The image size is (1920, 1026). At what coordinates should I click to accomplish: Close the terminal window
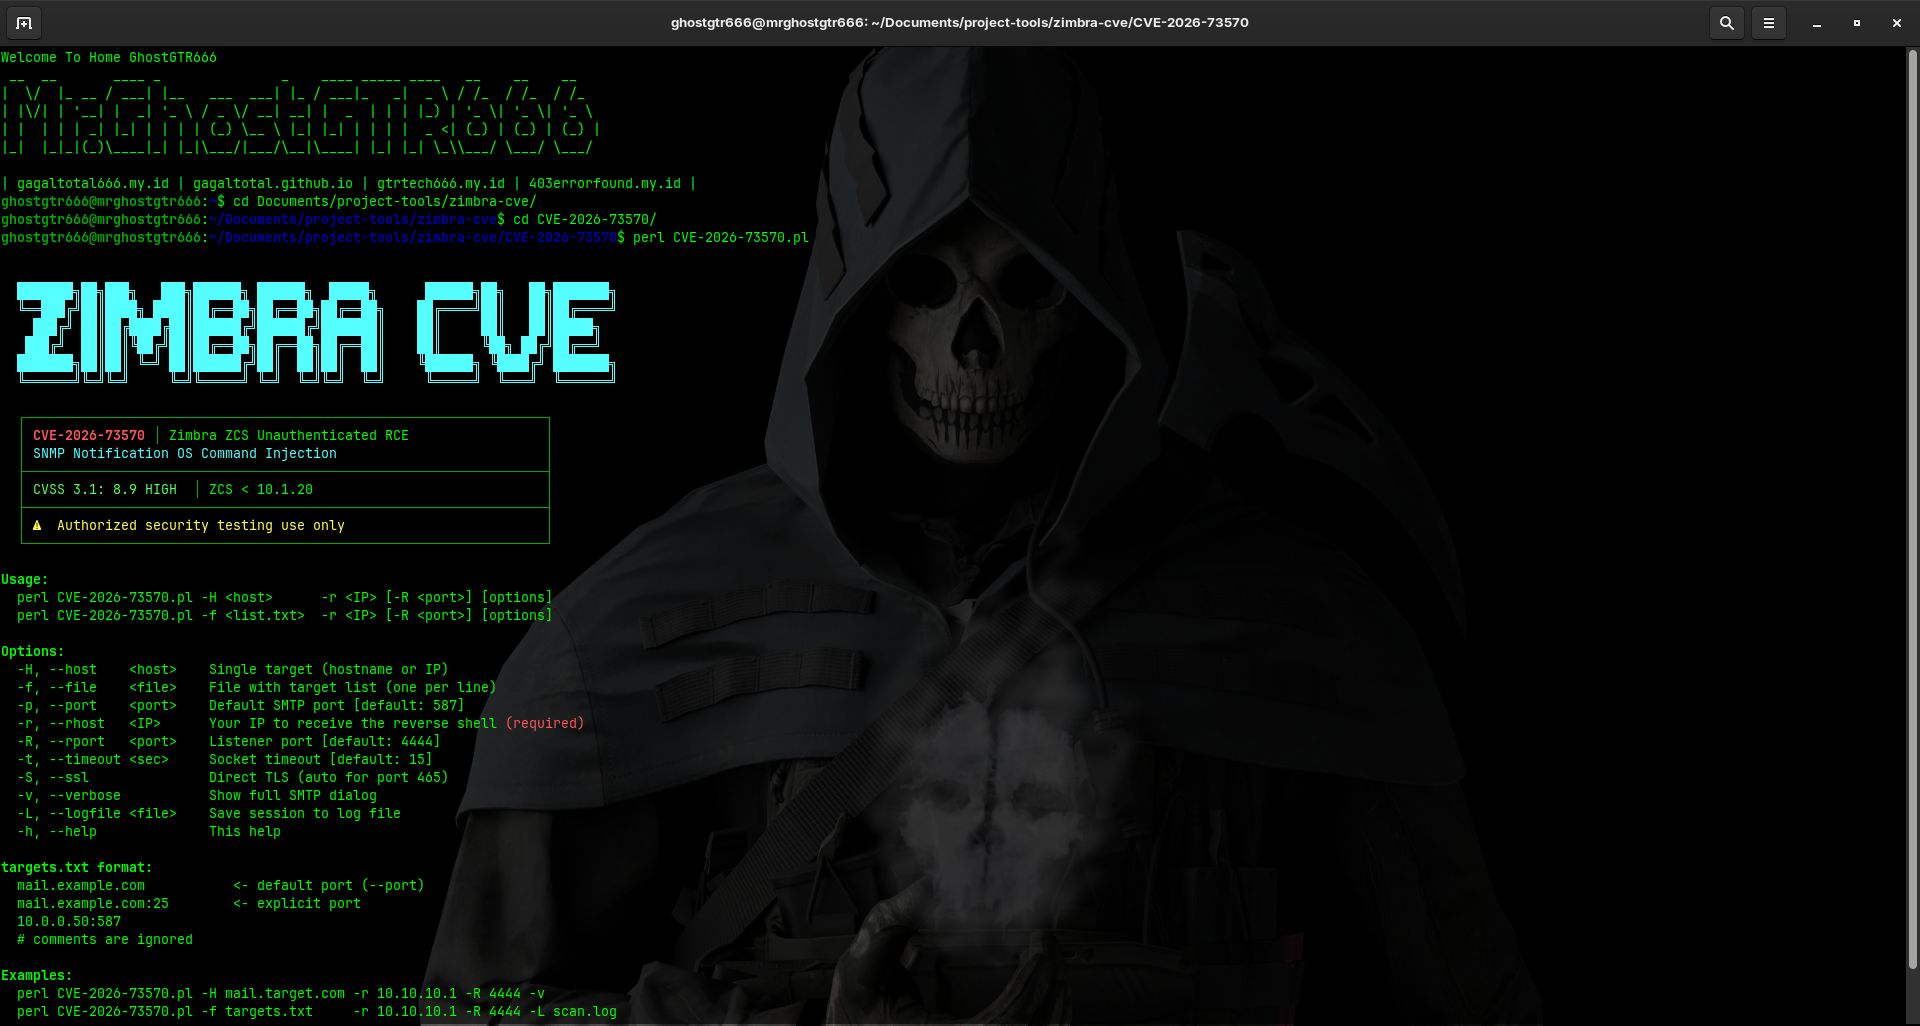tap(1897, 23)
